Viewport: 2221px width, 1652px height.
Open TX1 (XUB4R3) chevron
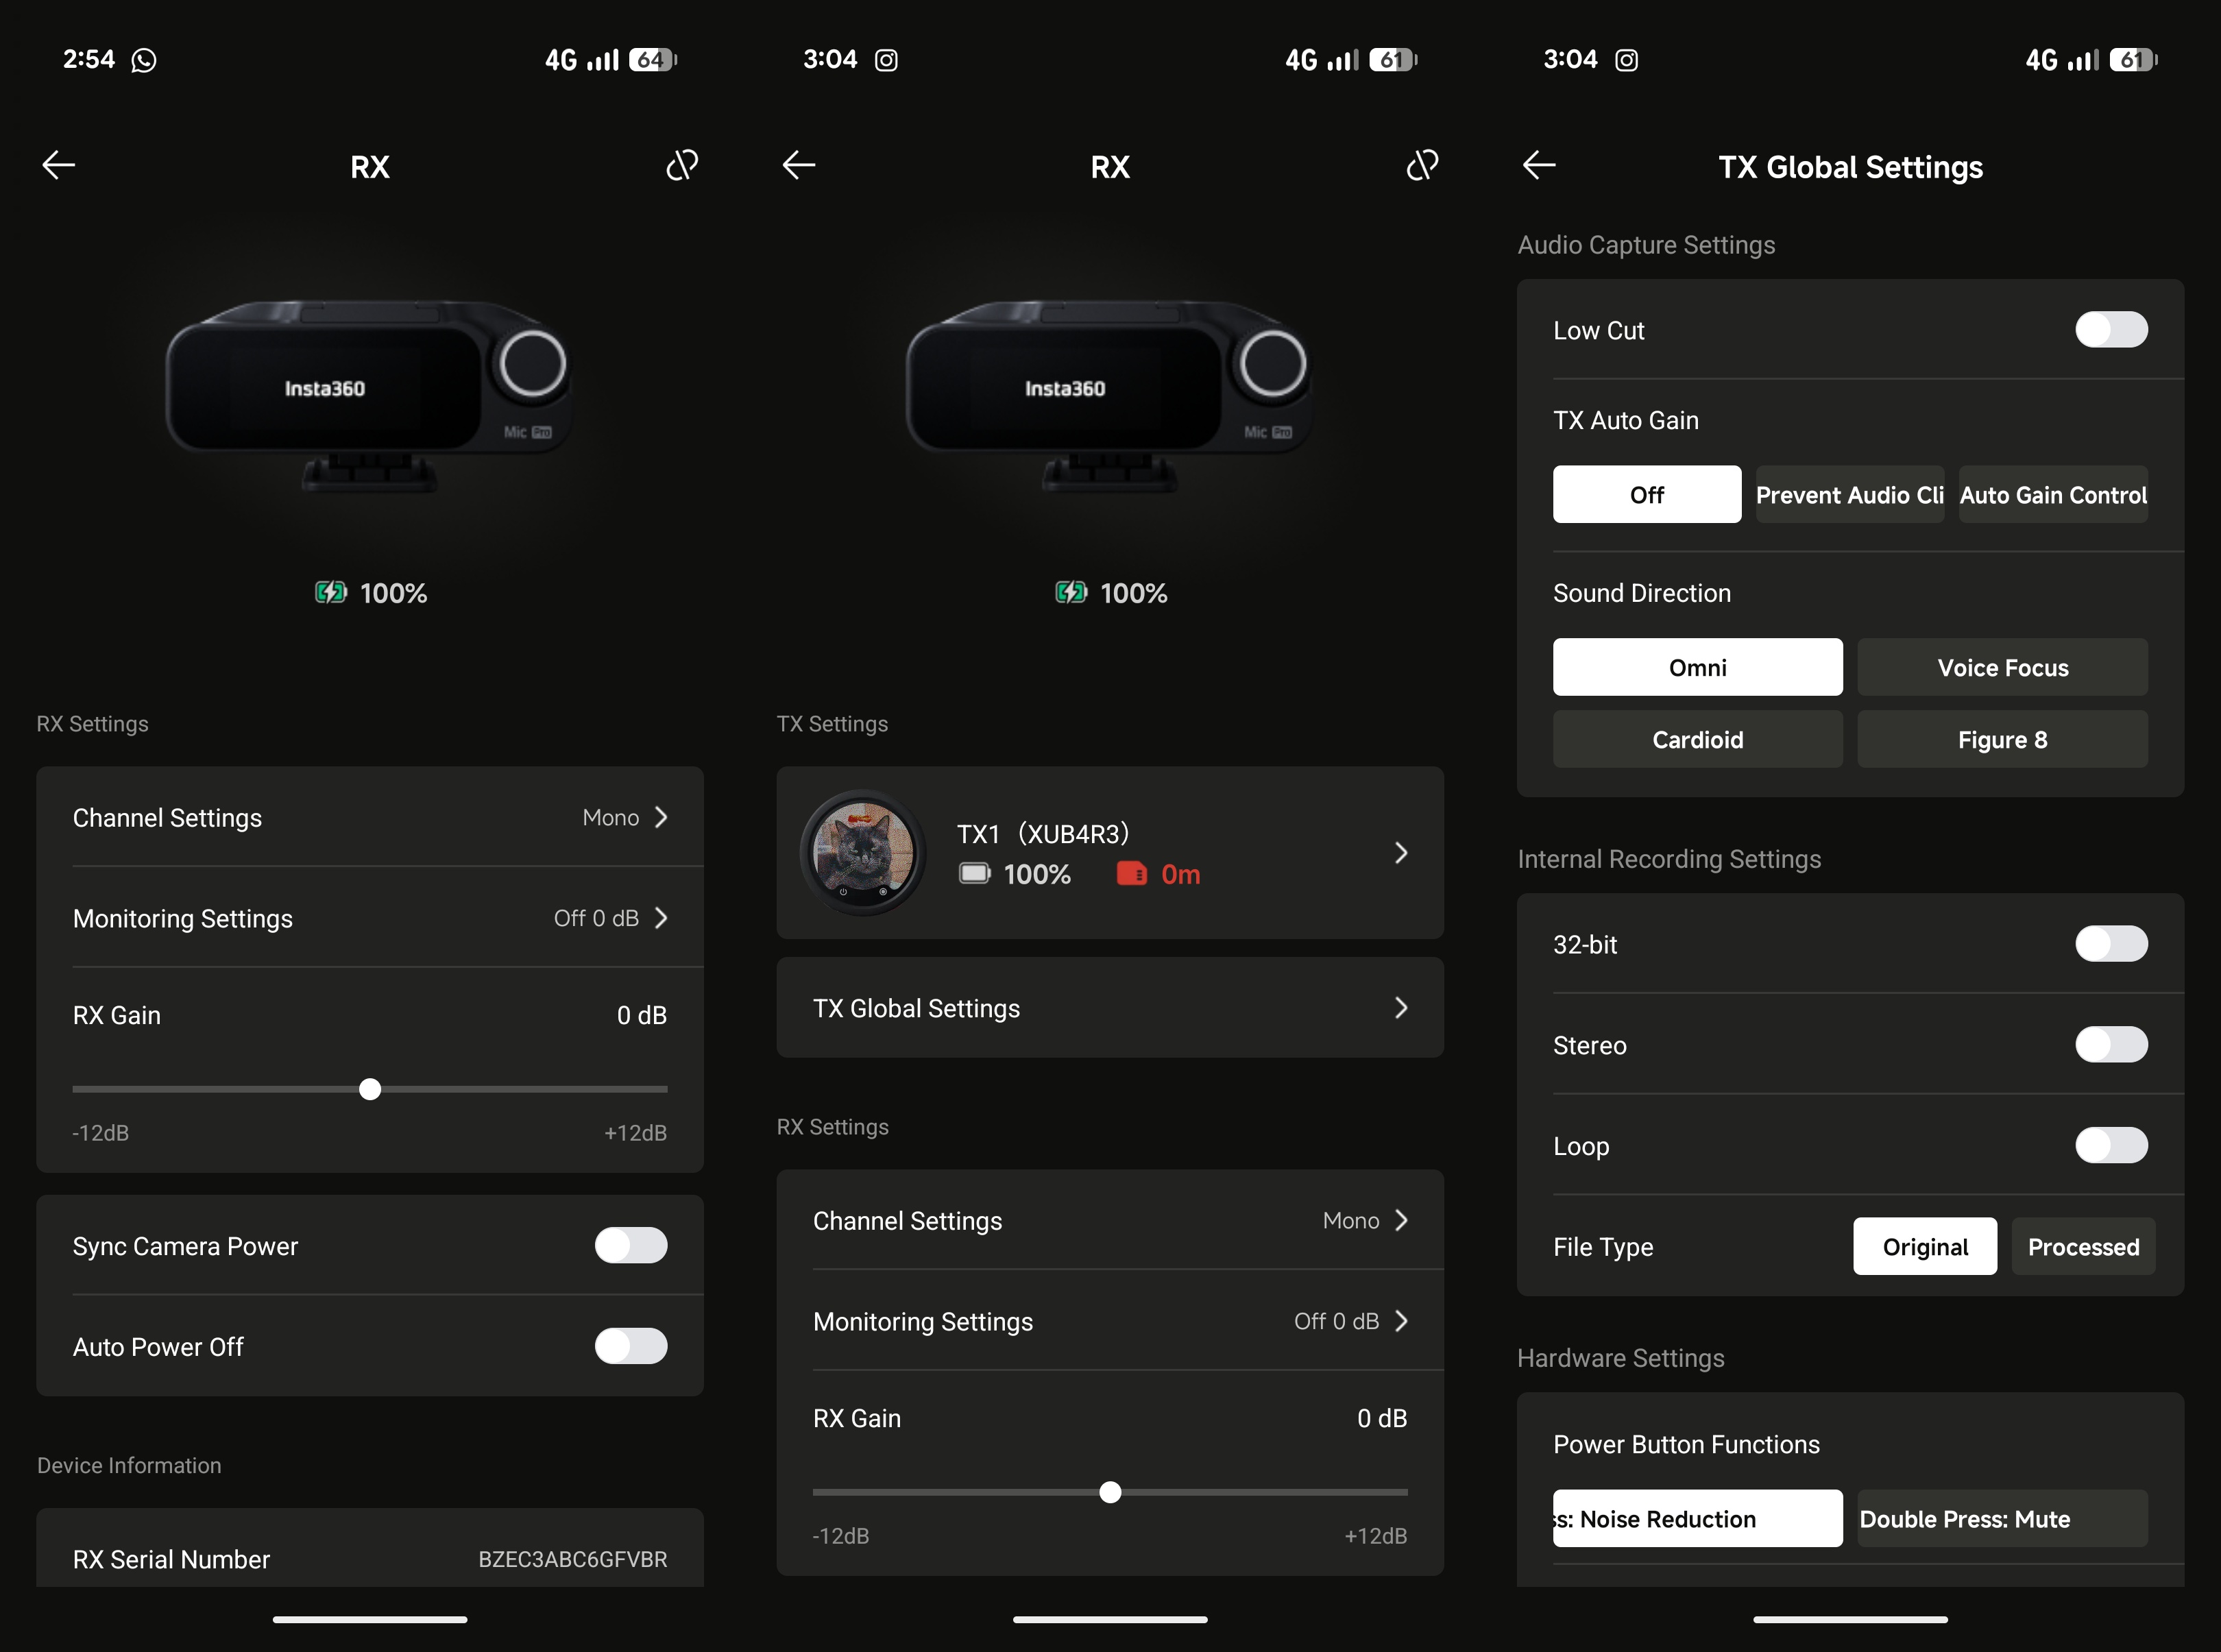coord(1401,853)
